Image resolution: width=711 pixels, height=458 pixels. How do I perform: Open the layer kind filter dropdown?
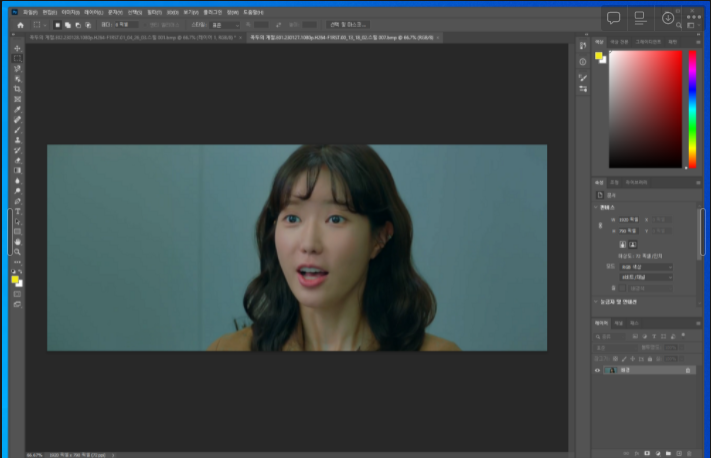610,336
